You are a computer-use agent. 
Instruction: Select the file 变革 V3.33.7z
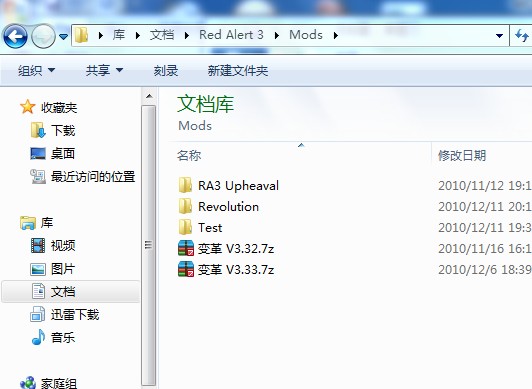click(x=236, y=270)
